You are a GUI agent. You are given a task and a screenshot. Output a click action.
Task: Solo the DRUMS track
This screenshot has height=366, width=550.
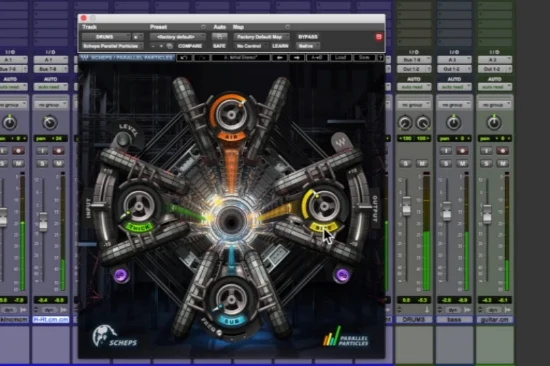click(406, 163)
